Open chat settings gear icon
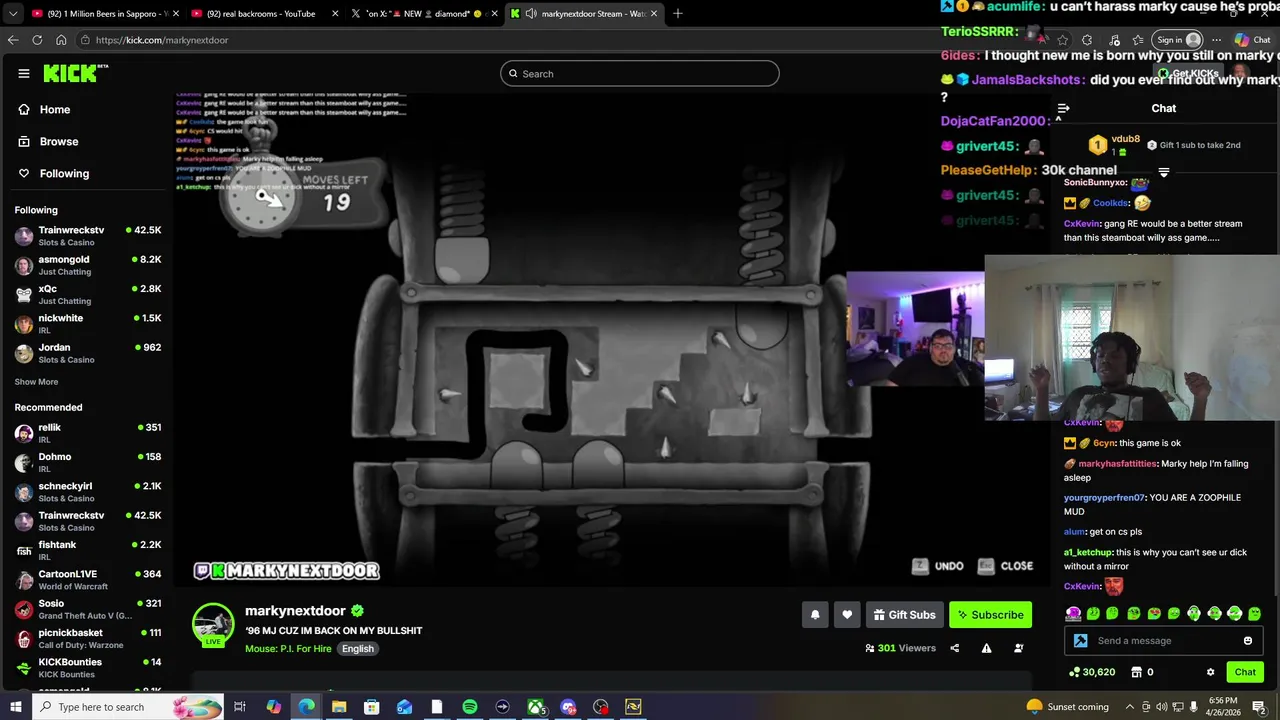 [x=1210, y=672]
